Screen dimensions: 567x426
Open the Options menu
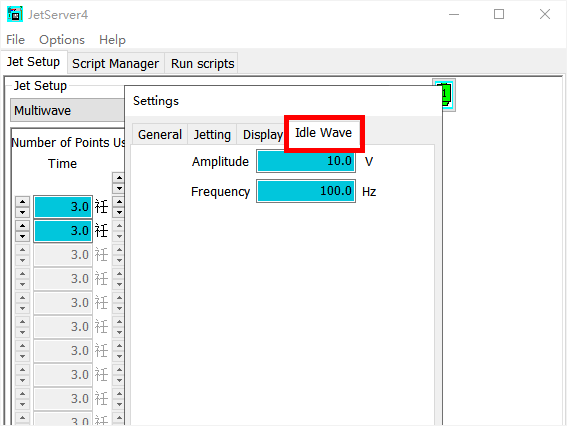click(62, 39)
